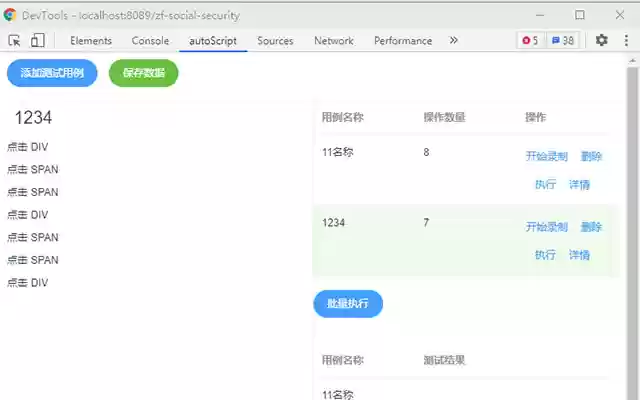Click 11名称 in the results table
The image size is (640, 400).
coord(338,395)
